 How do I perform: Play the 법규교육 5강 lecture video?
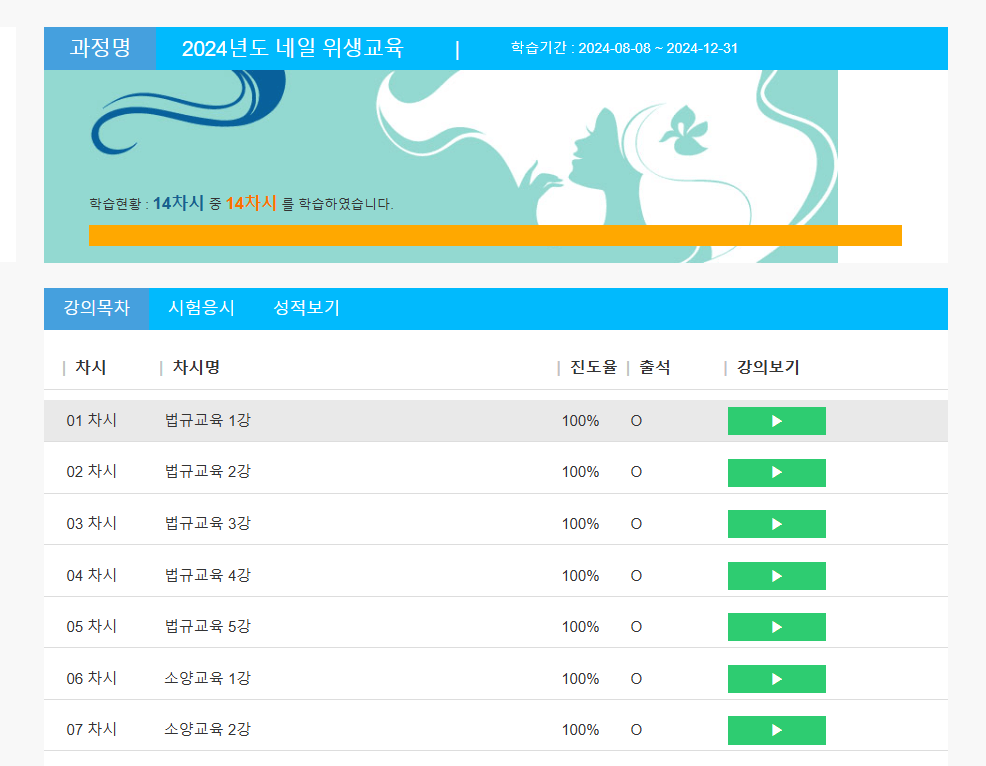click(x=777, y=627)
